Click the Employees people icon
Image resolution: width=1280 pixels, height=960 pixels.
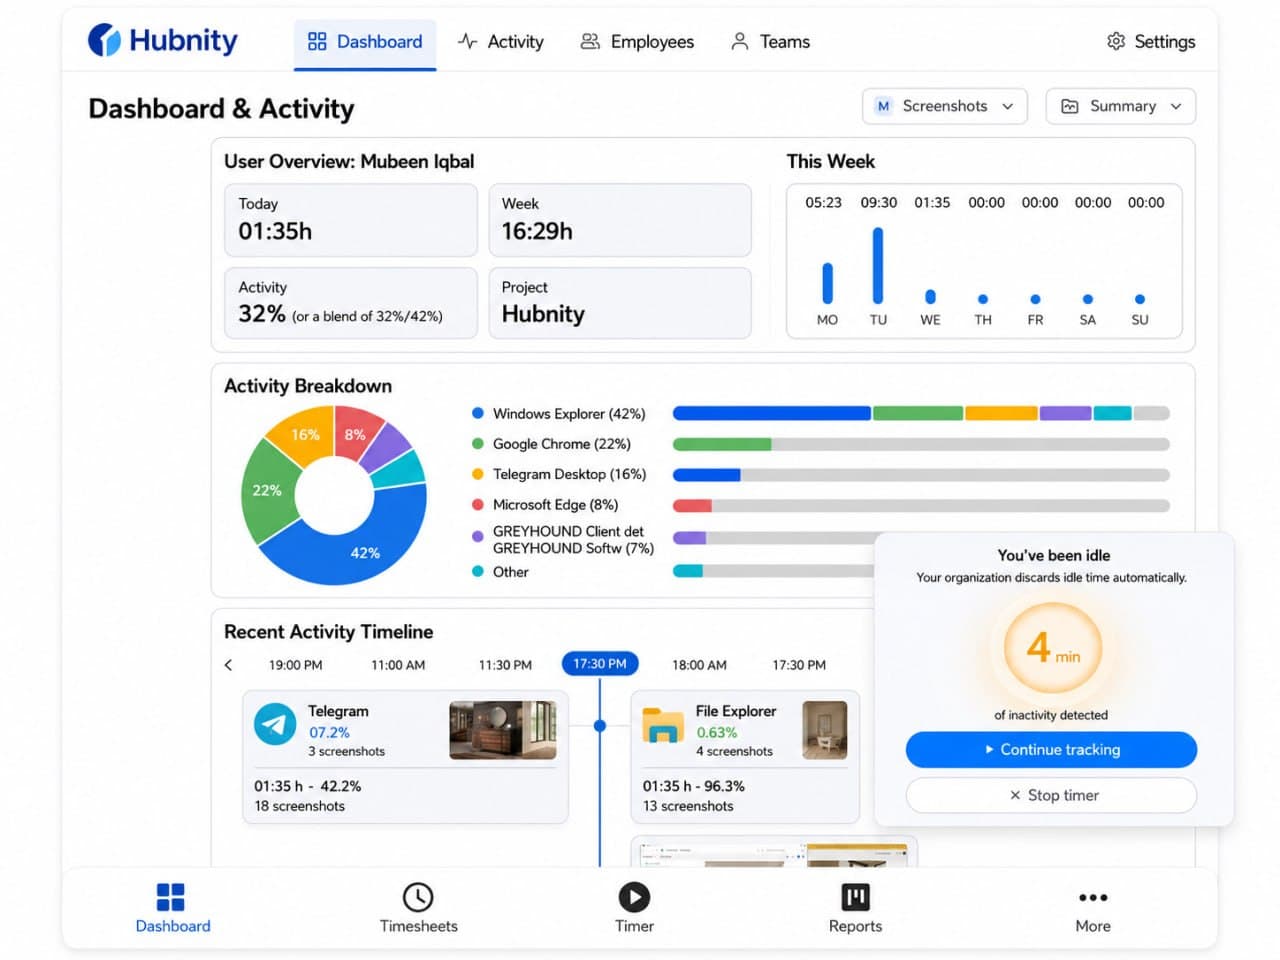[590, 41]
